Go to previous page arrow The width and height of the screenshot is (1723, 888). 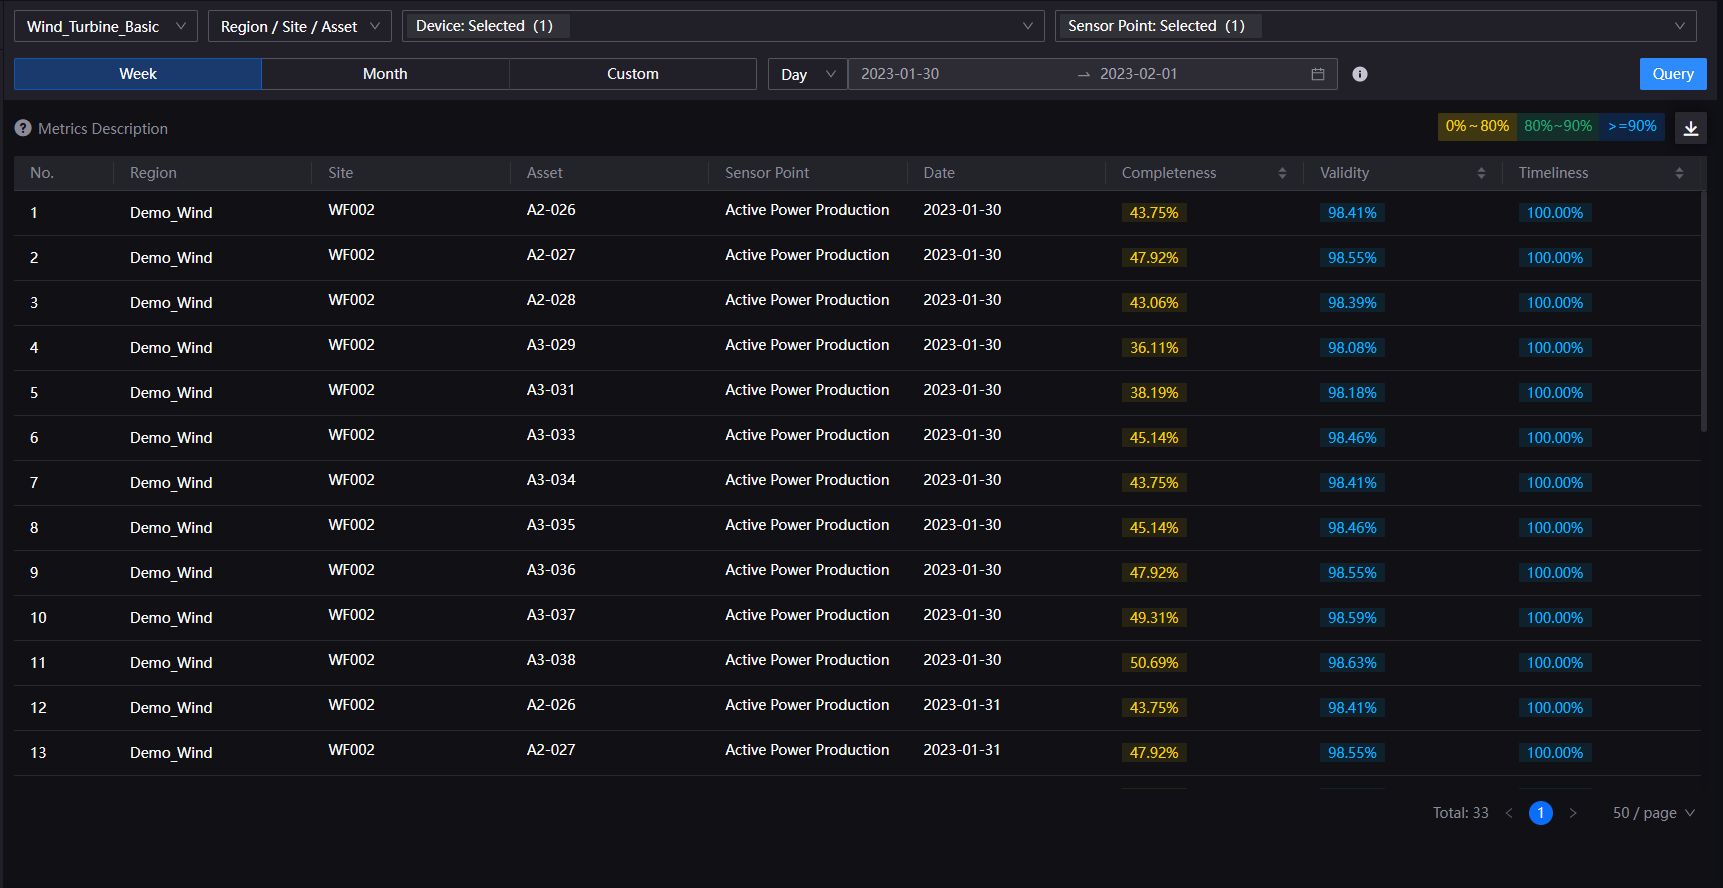point(1509,813)
